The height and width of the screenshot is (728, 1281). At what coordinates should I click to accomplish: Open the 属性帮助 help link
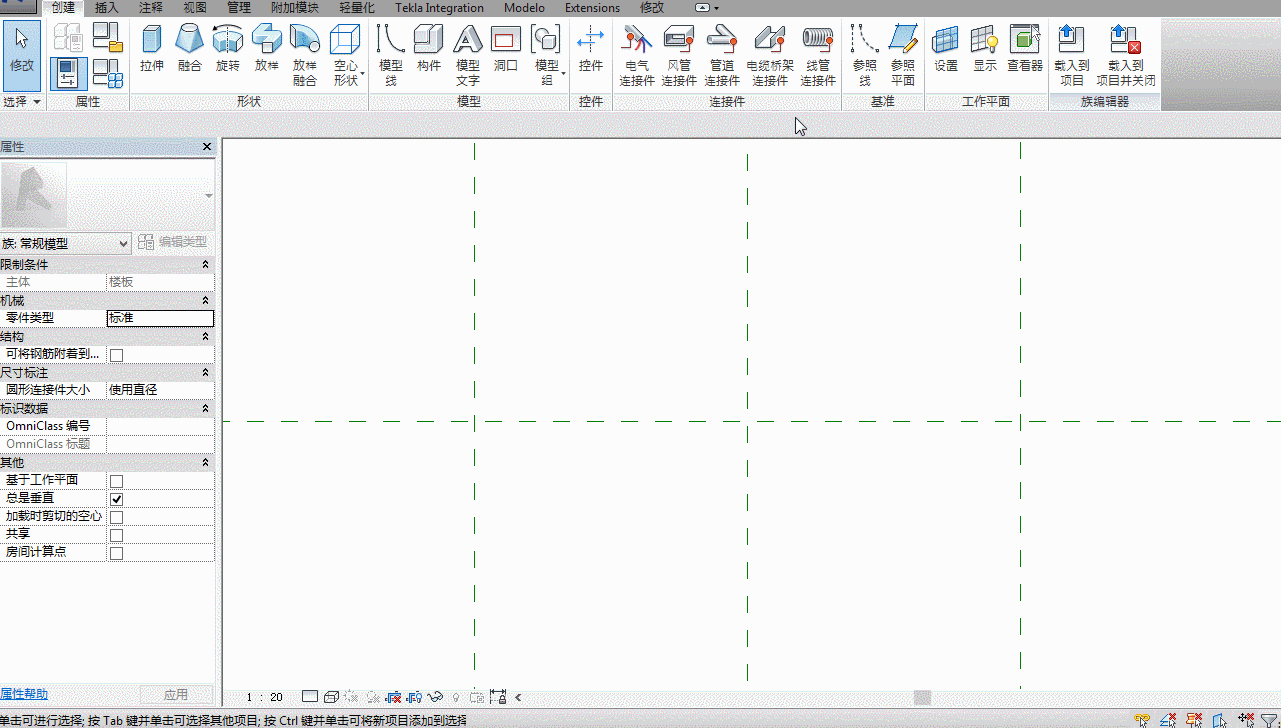[24, 694]
